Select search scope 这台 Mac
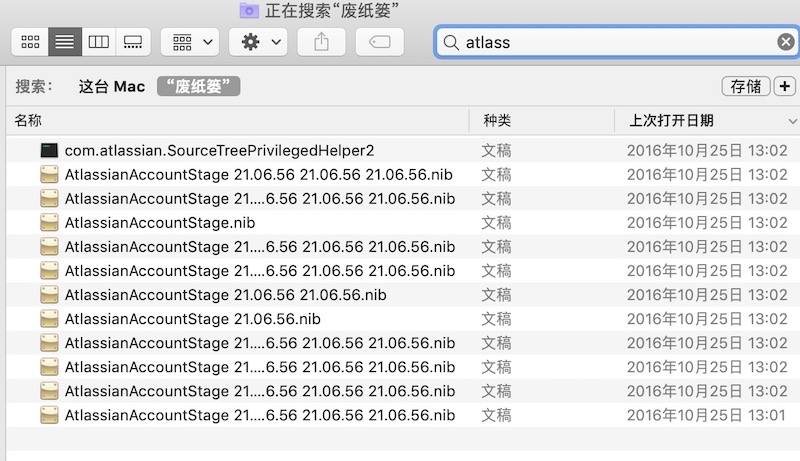The image size is (800, 461). [112, 86]
